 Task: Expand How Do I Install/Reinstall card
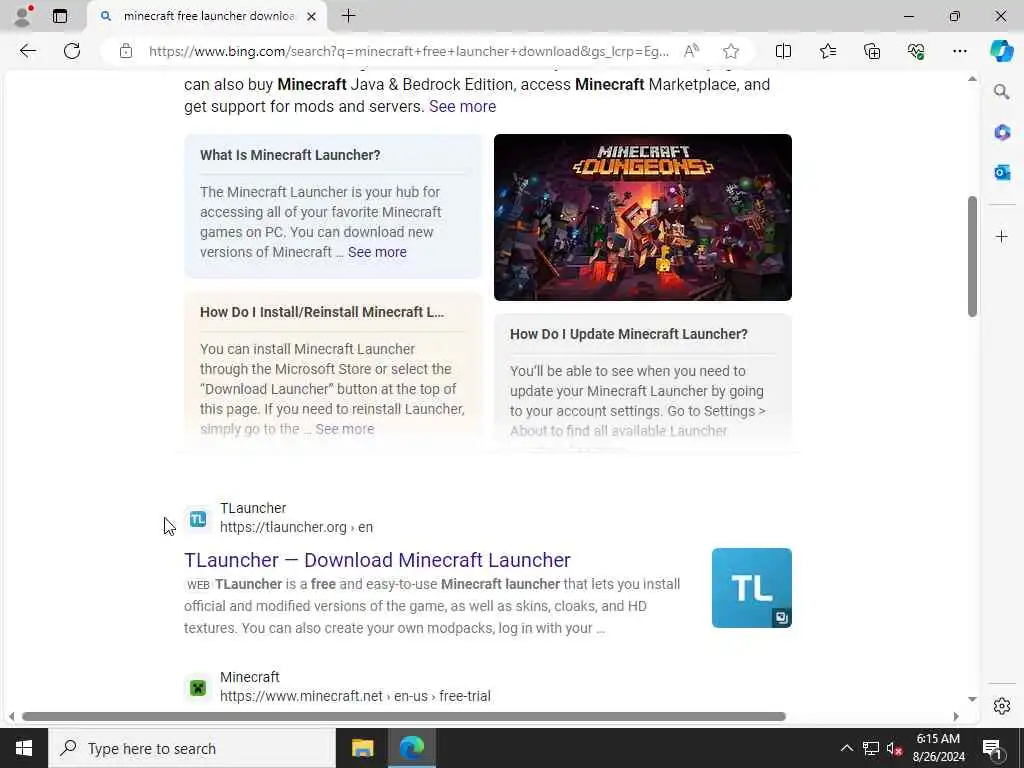333,372
